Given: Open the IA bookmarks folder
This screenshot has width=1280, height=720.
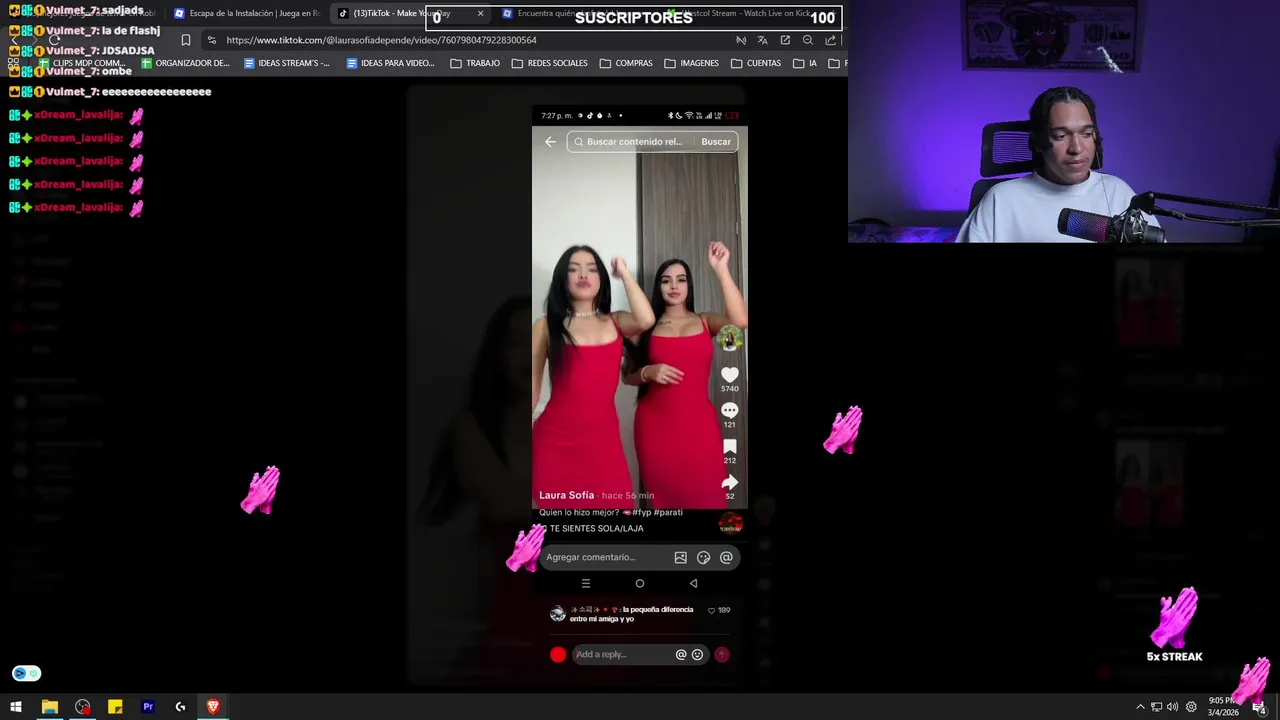Looking at the screenshot, I should click(x=805, y=63).
